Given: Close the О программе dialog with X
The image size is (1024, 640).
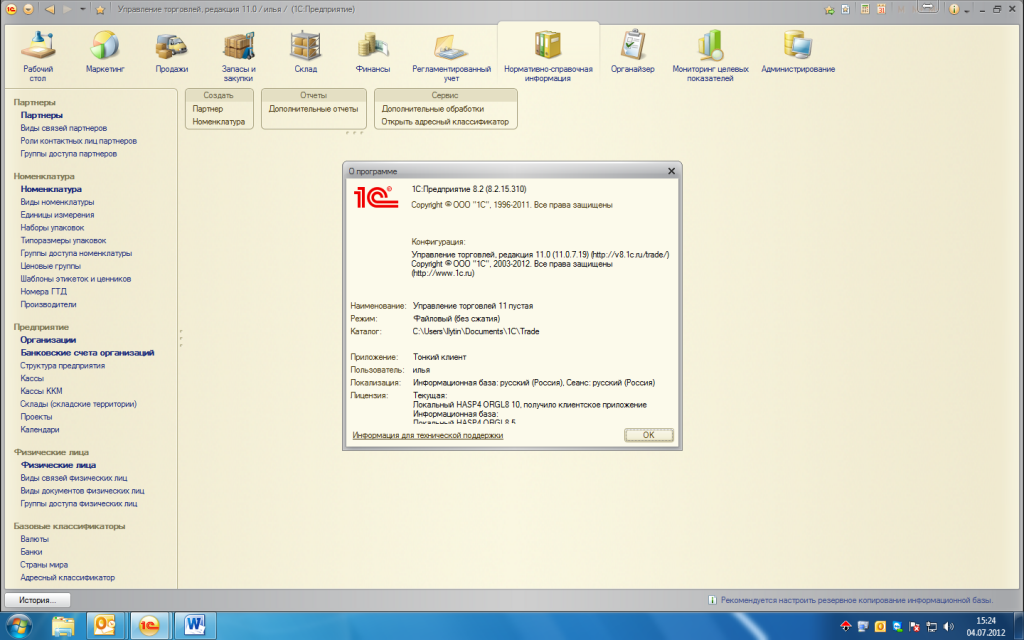Looking at the screenshot, I should point(671,171).
